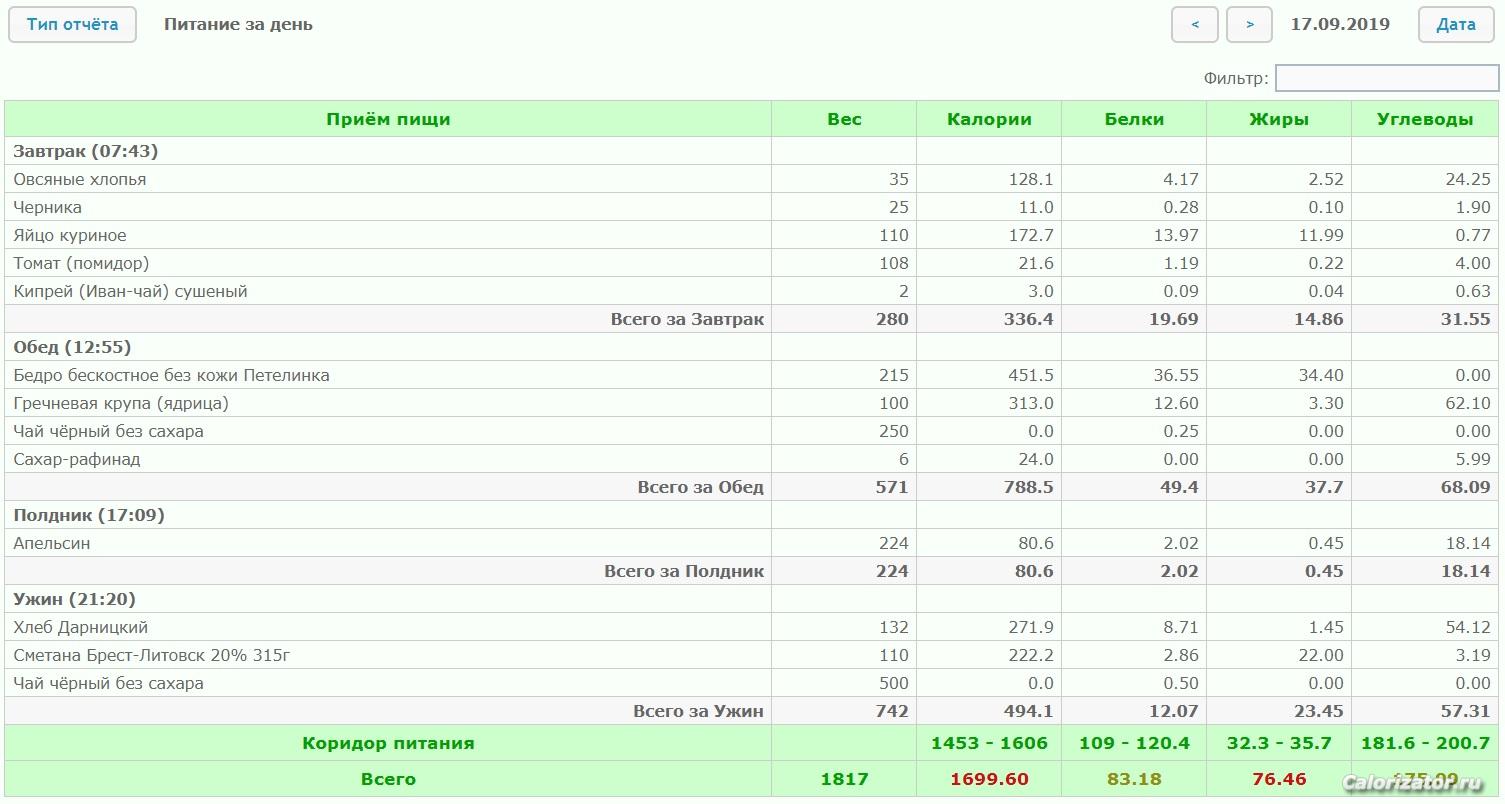Click the Коридор питания label
This screenshot has height=804, width=1505.
click(388, 743)
